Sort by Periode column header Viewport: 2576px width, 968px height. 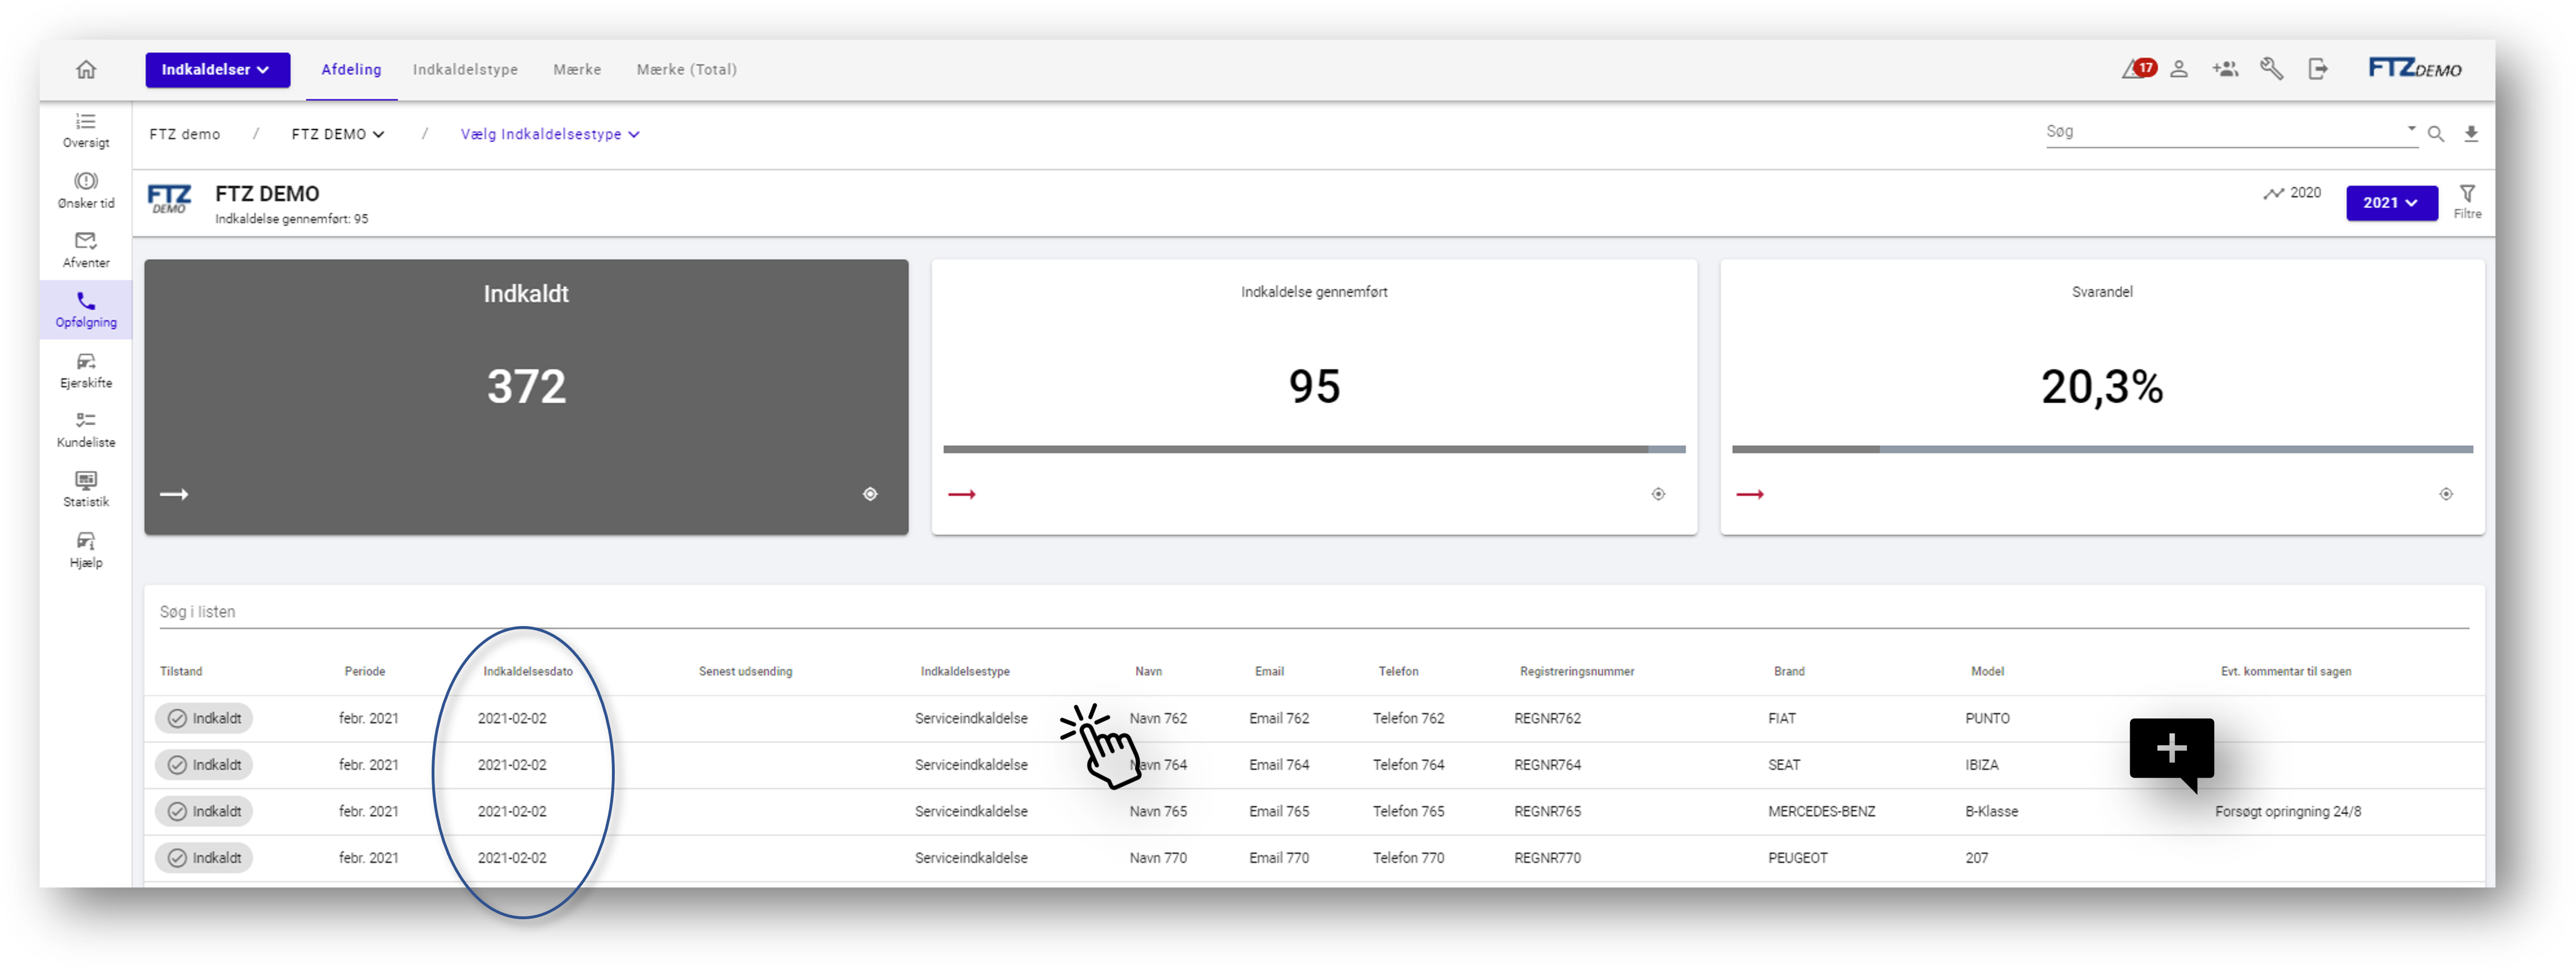(x=365, y=671)
